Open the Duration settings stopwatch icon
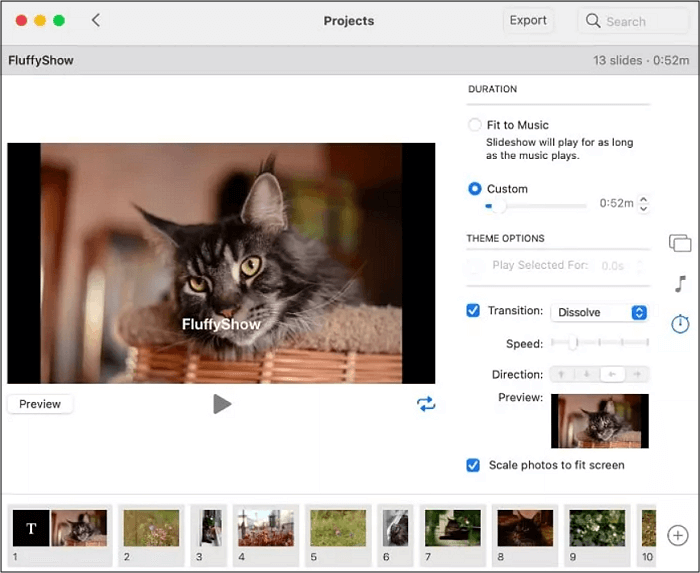Image resolution: width=700 pixels, height=573 pixels. click(680, 324)
